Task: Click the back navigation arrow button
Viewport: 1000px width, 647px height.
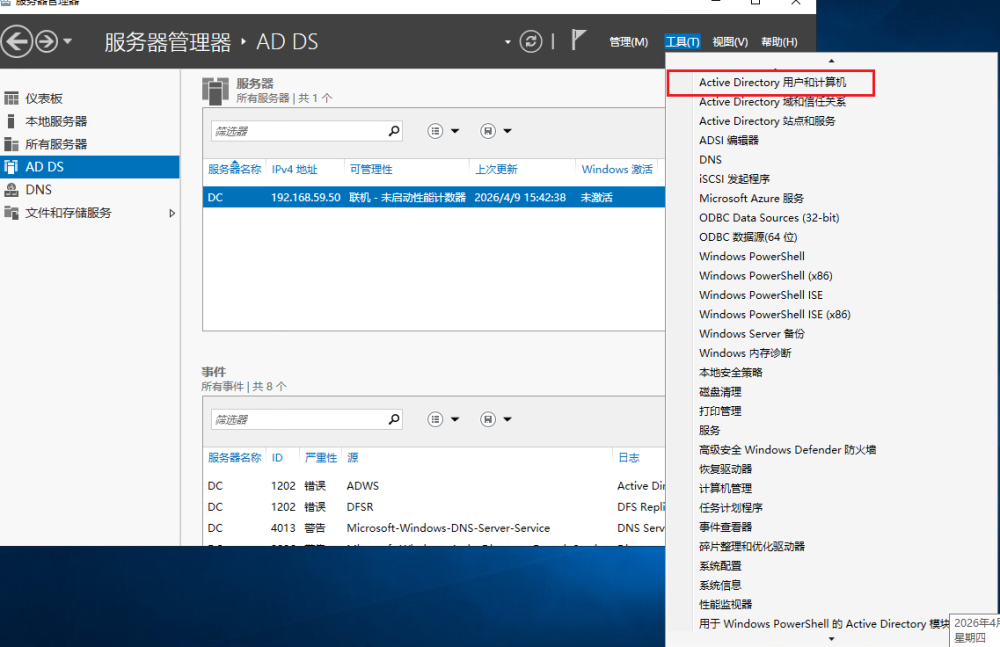Action: click(16, 41)
